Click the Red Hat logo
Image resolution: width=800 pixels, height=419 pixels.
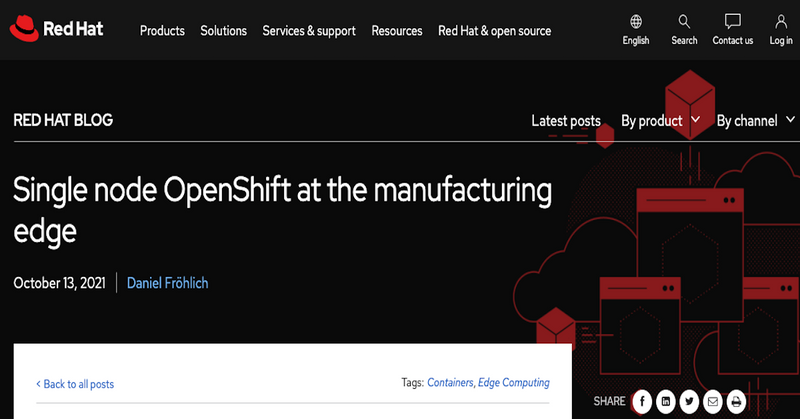(57, 29)
